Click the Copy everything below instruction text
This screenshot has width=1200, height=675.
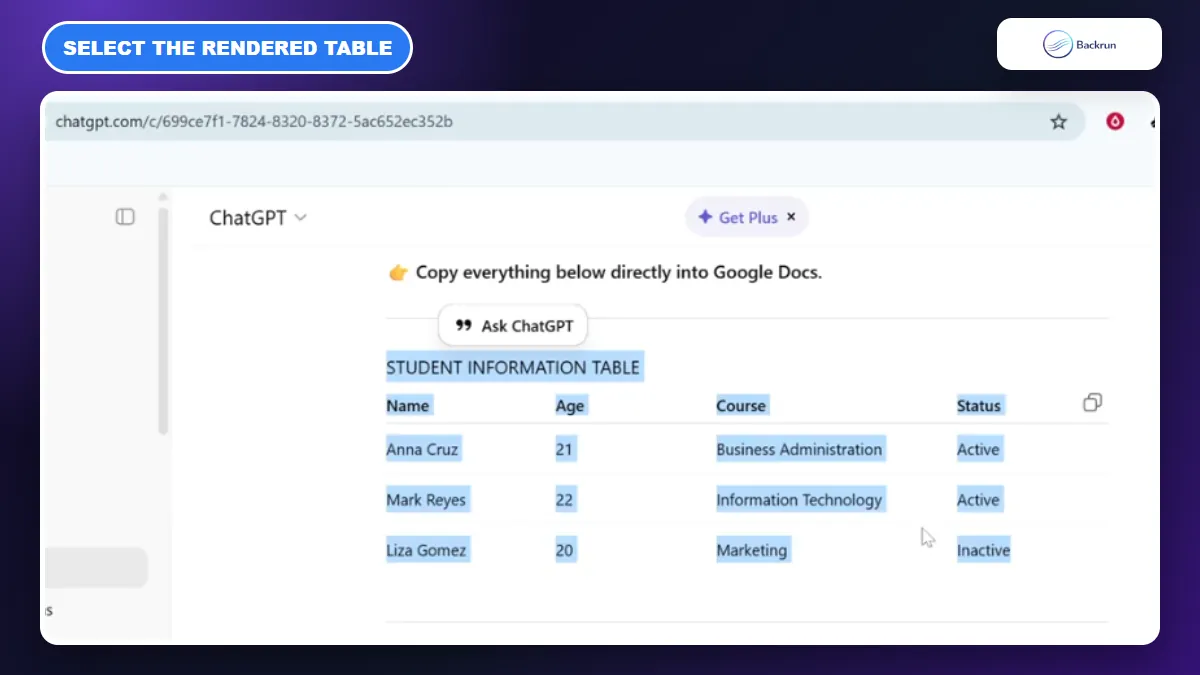619,272
